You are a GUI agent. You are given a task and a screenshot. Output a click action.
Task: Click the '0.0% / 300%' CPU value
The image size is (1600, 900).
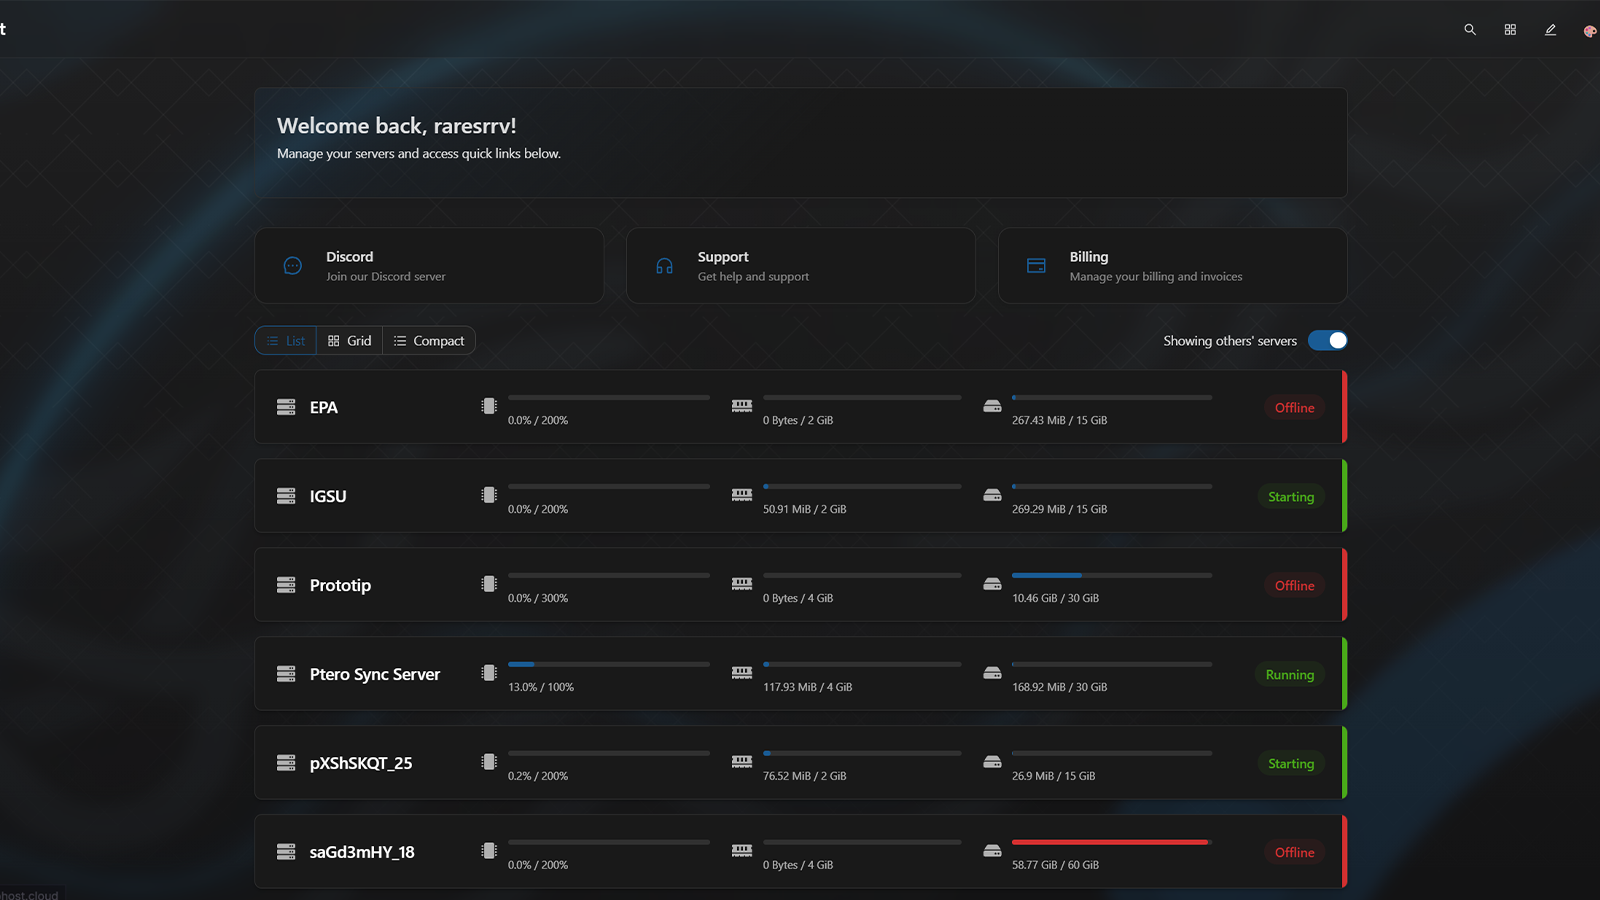pyautogui.click(x=538, y=598)
